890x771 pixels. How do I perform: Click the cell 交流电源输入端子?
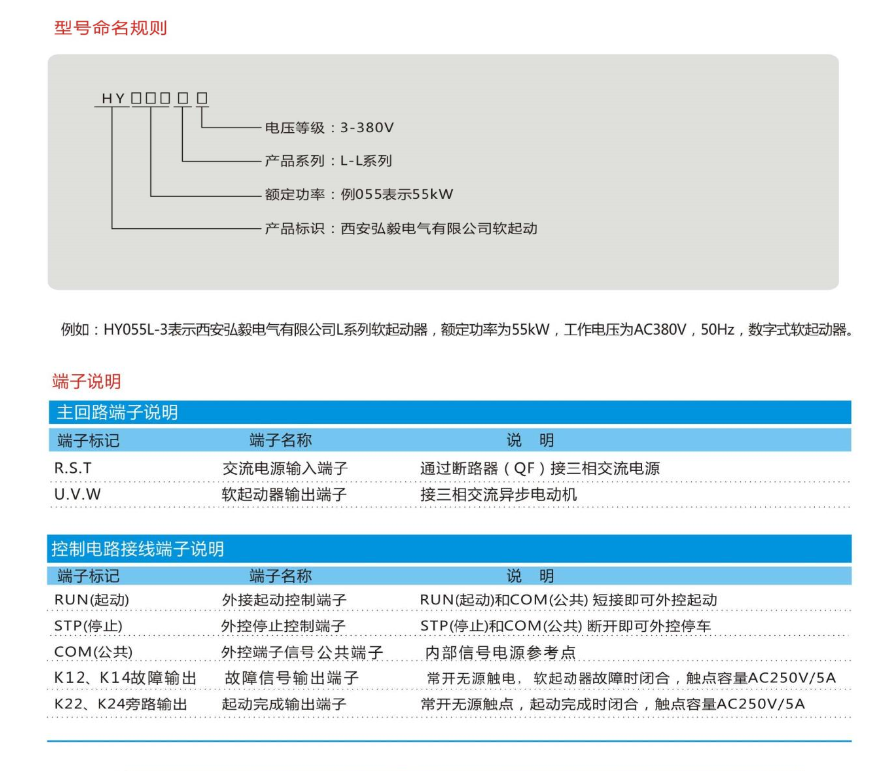pos(285,468)
